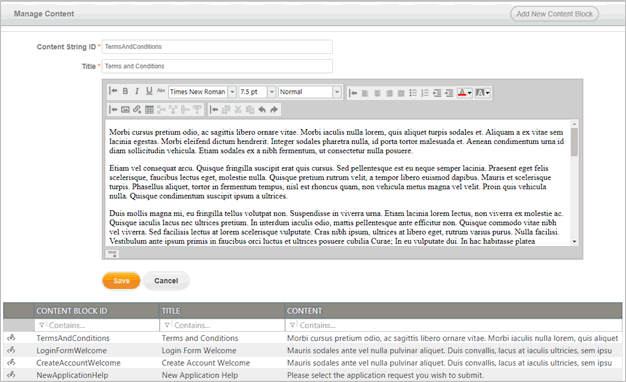This screenshot has width=626, height=382.
Task: Toggle strikethrough formatting in editor toolbar
Action: point(161,91)
